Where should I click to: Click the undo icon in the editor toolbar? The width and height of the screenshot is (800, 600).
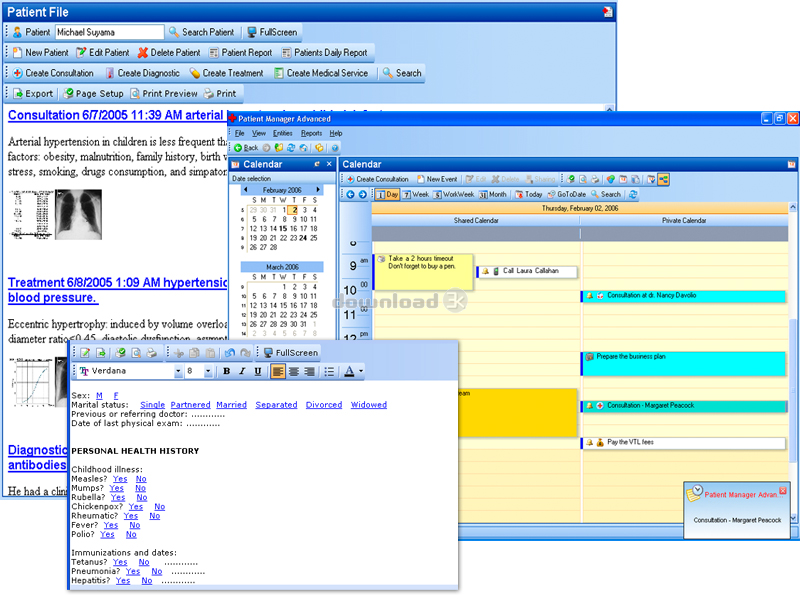pos(230,353)
